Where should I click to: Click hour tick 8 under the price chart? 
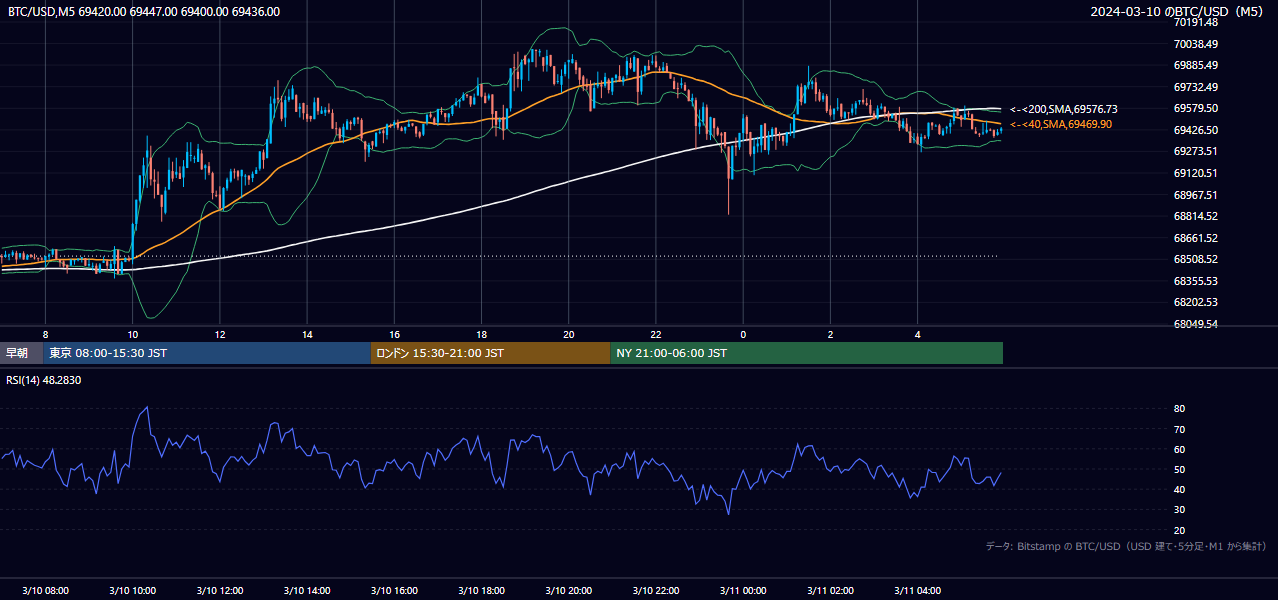pos(46,334)
